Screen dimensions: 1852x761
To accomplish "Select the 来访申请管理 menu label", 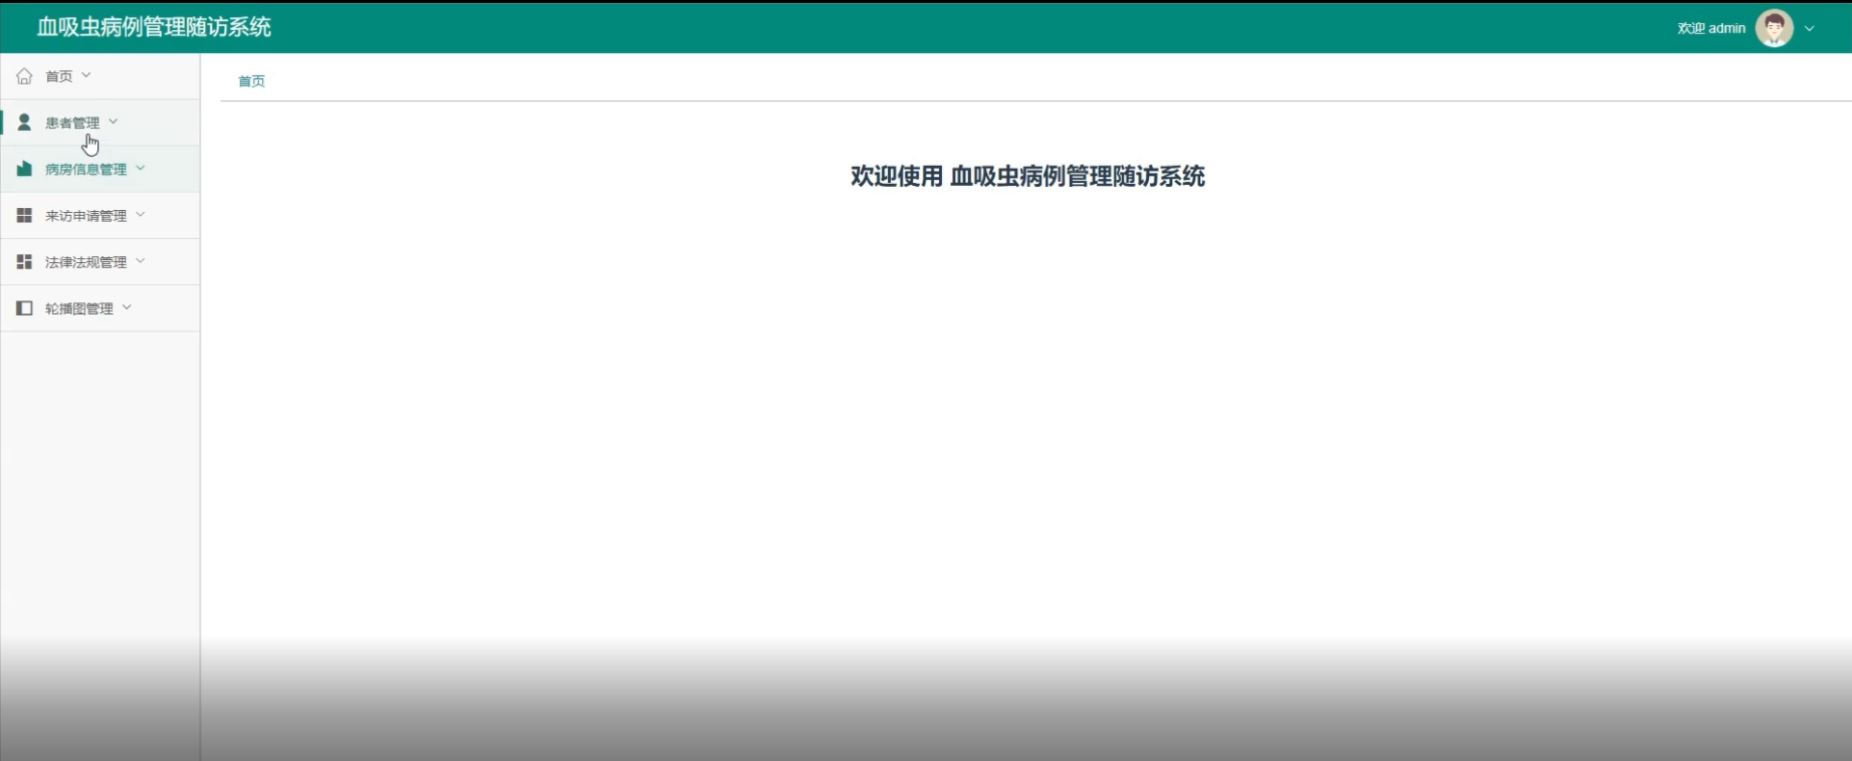I will pyautogui.click(x=86, y=216).
